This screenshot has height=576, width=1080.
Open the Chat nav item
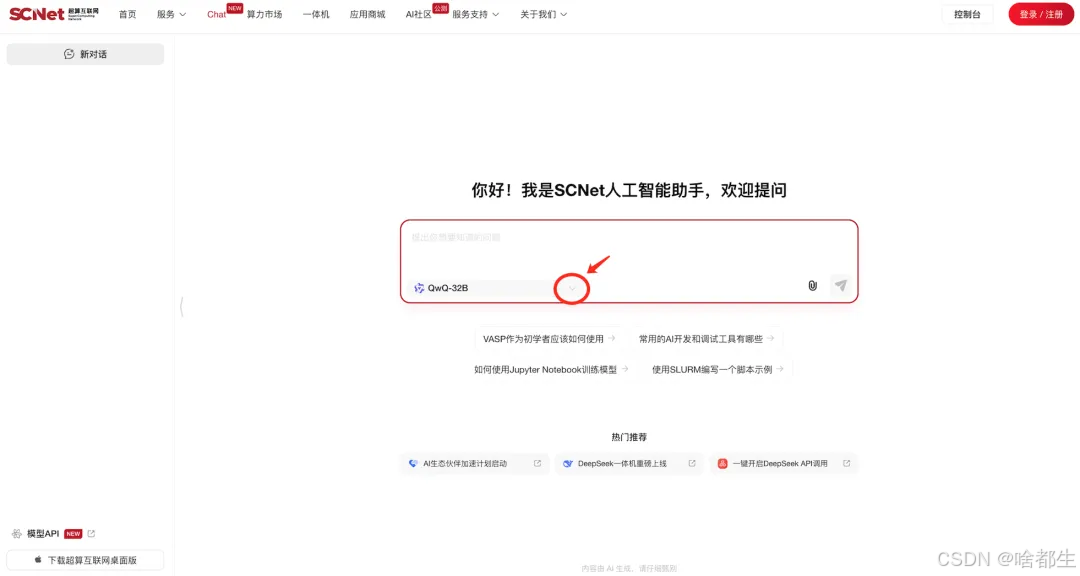click(216, 14)
